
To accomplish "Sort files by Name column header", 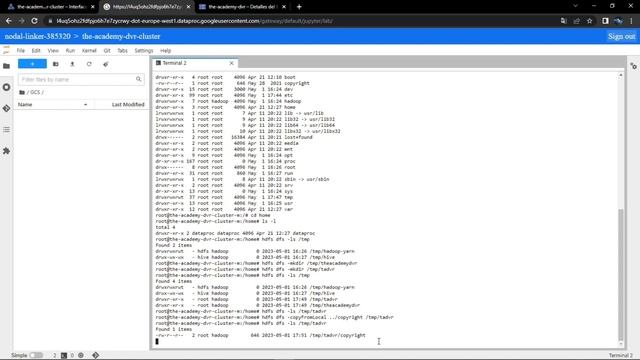I will (52, 104).
